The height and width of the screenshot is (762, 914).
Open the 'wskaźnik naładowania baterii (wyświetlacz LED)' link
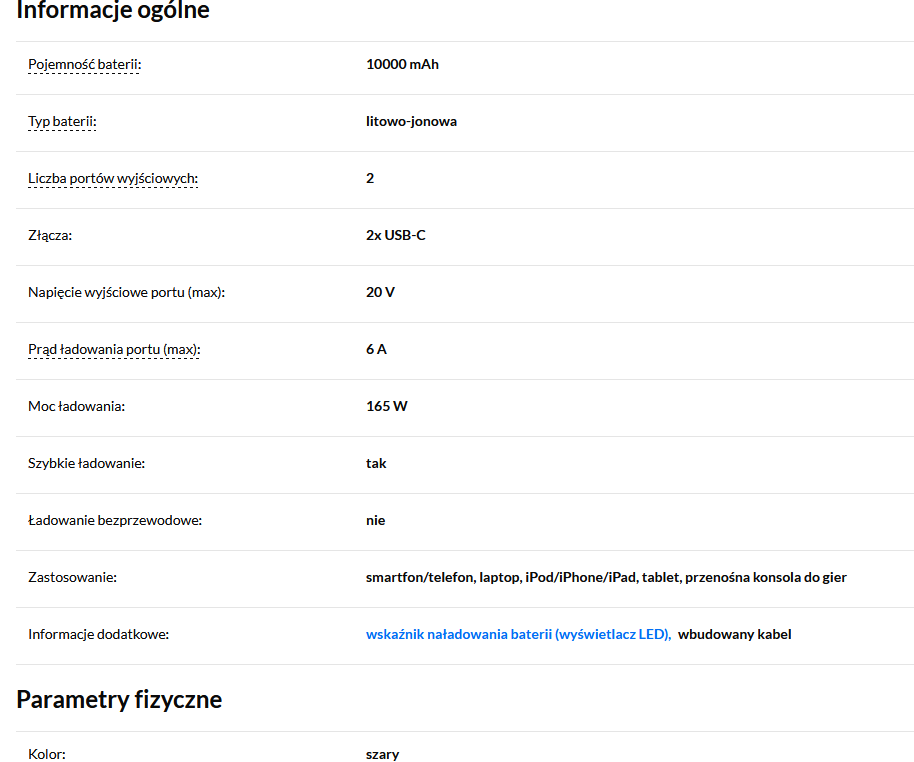518,634
